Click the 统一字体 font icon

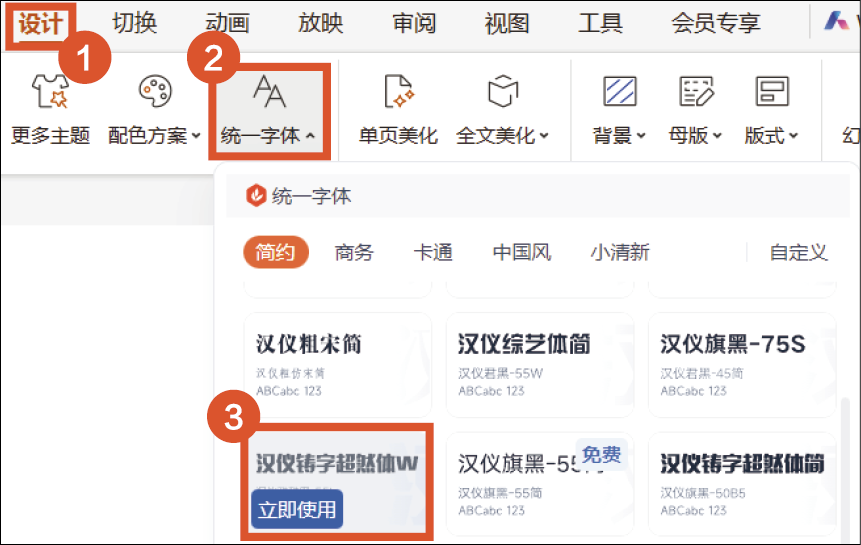point(268,92)
